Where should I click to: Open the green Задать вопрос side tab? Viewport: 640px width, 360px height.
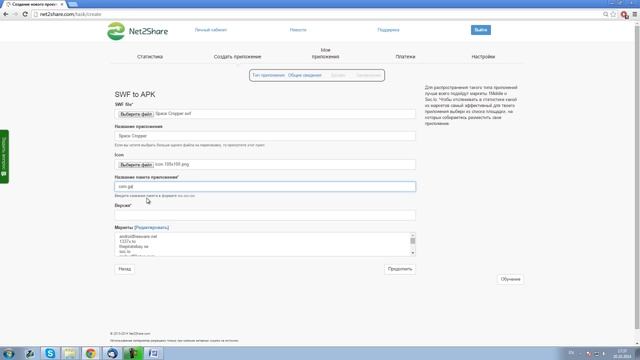[x=4, y=156]
